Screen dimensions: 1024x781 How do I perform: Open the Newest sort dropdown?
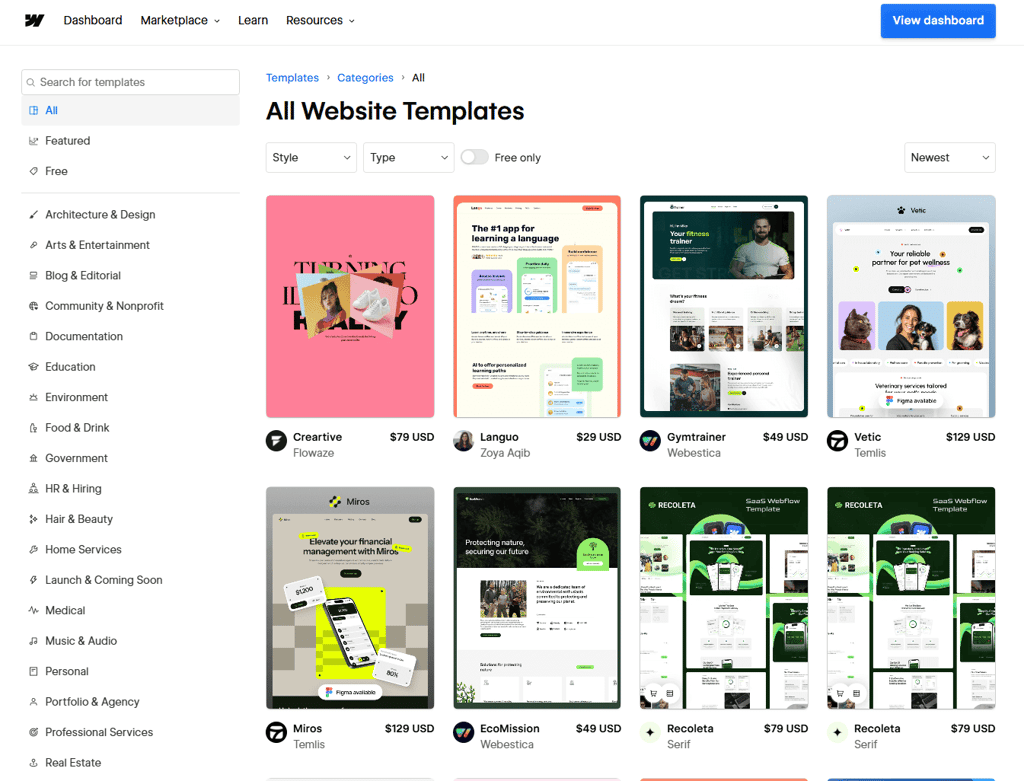[x=950, y=157]
